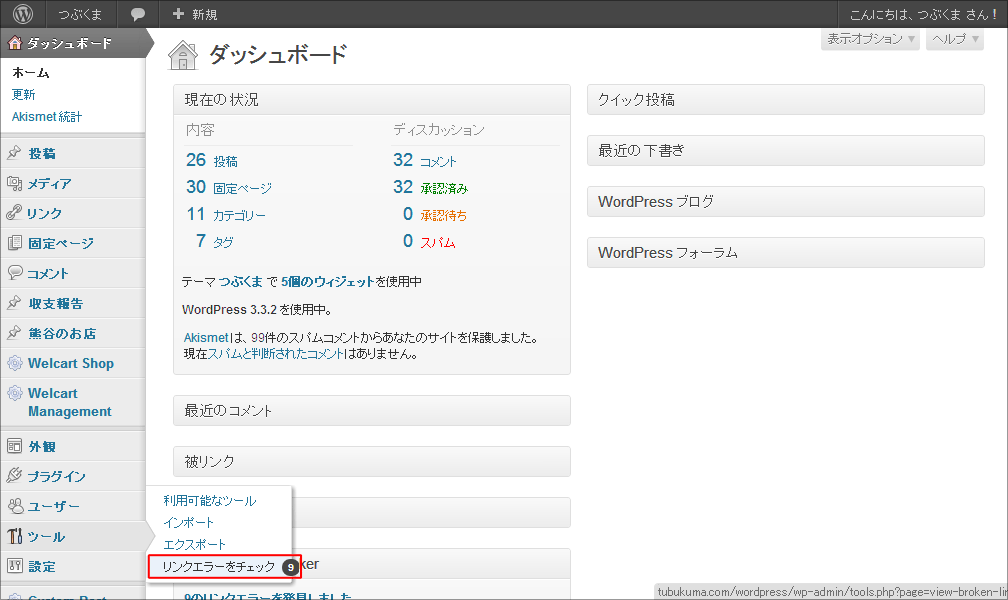Click the Akismet link in the status text

(206, 338)
